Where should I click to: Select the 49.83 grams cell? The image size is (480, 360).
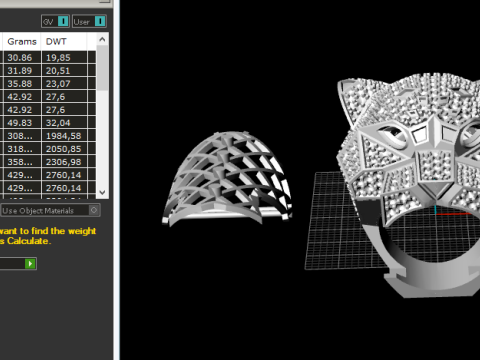[x=22, y=123]
